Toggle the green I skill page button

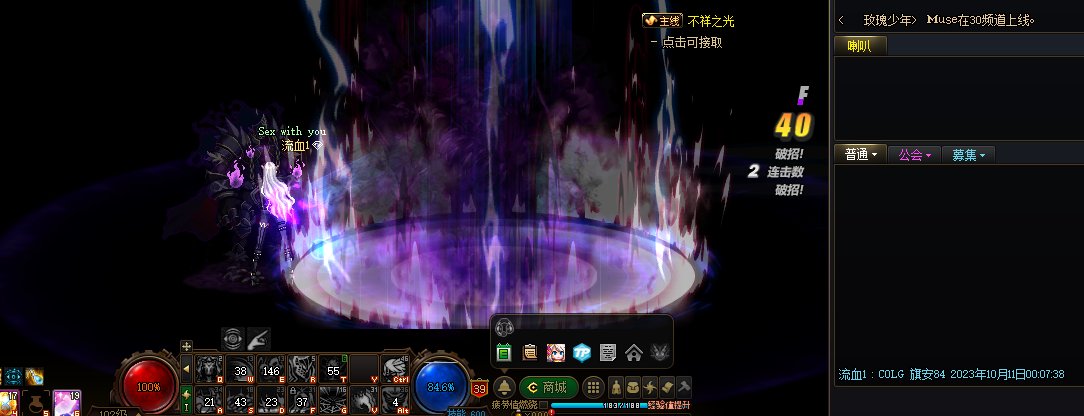click(186, 399)
